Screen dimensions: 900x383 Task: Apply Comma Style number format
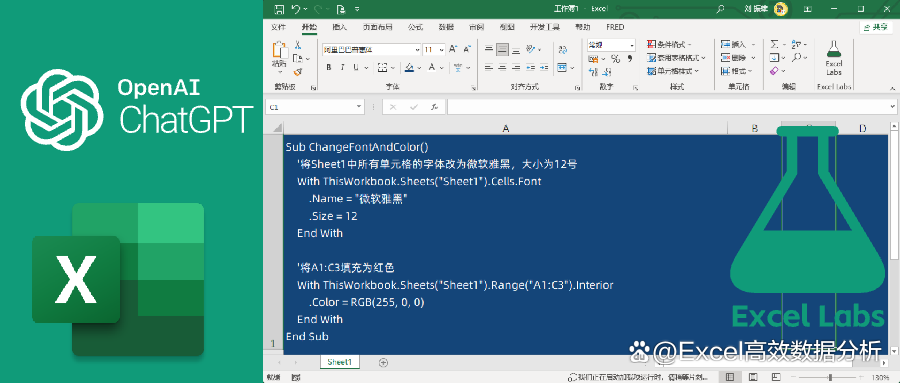tap(630, 59)
